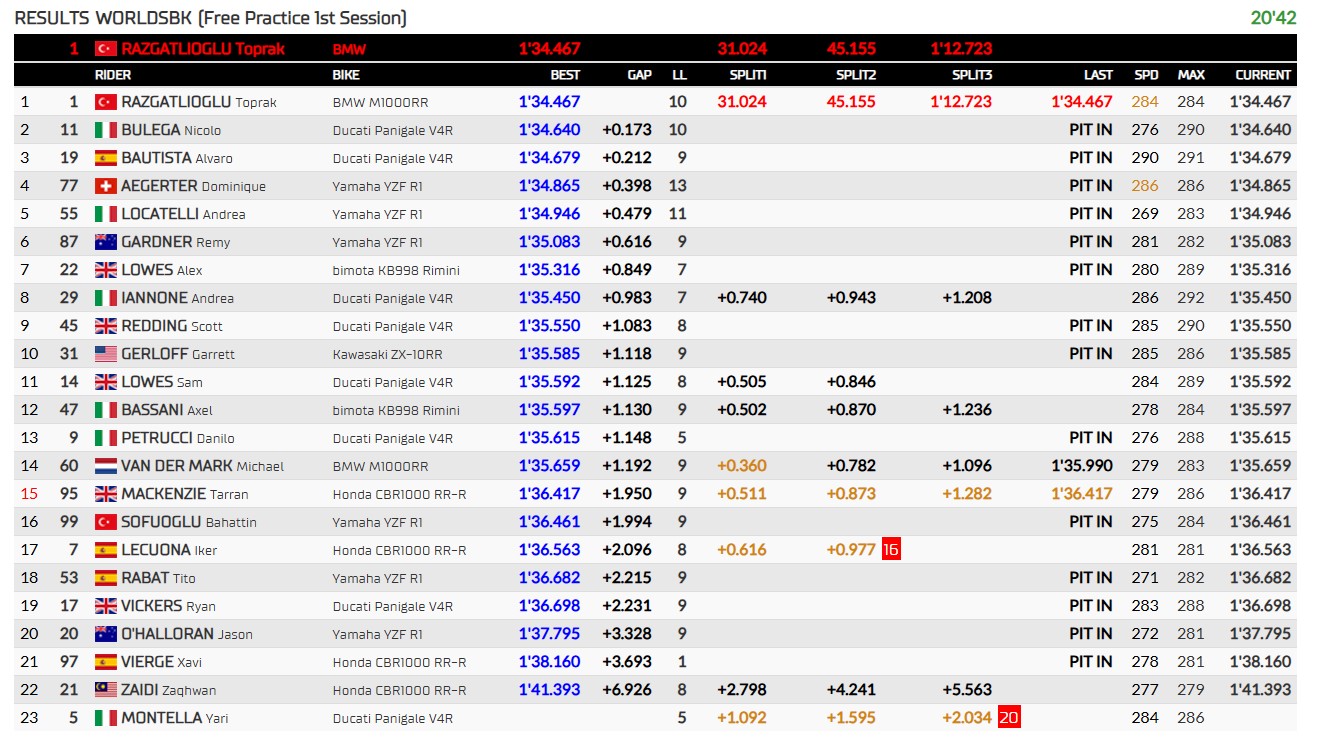Screen dimensions: 1318x755
Task: Click the Swiss flag next to AEGERTER Dominique
Action: [106, 186]
